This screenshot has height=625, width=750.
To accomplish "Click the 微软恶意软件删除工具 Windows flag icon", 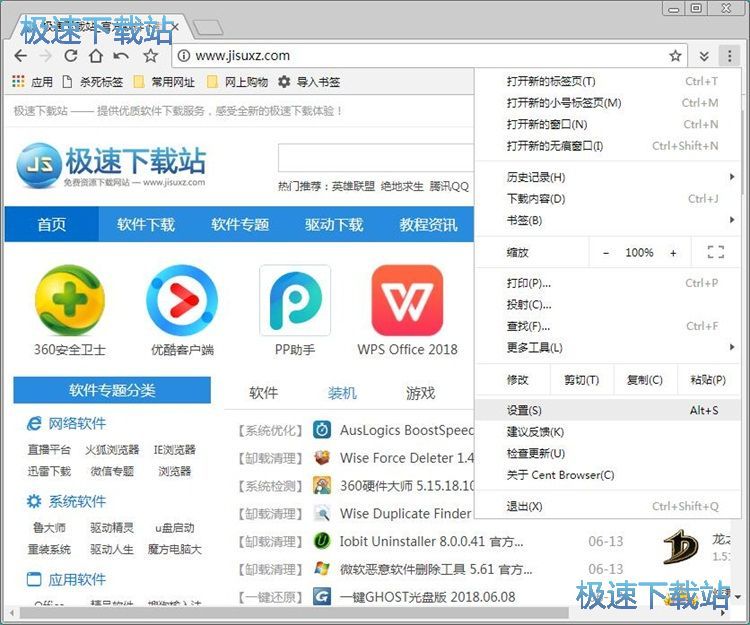I will tap(322, 569).
